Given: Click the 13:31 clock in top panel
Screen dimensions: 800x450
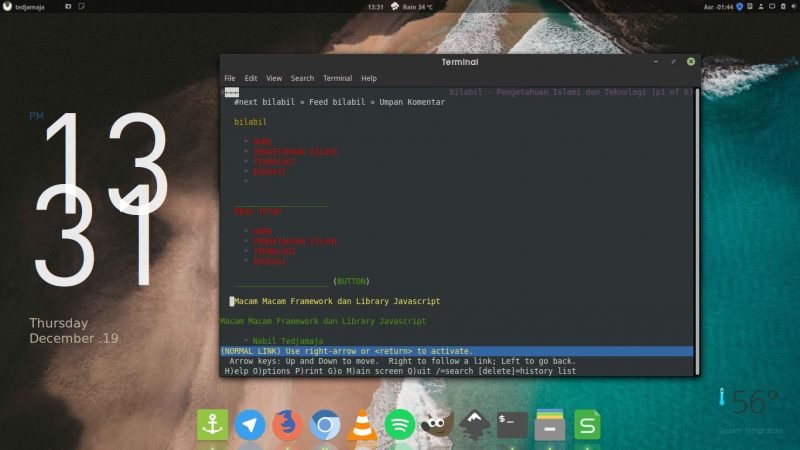Looking at the screenshot, I should click(x=376, y=7).
